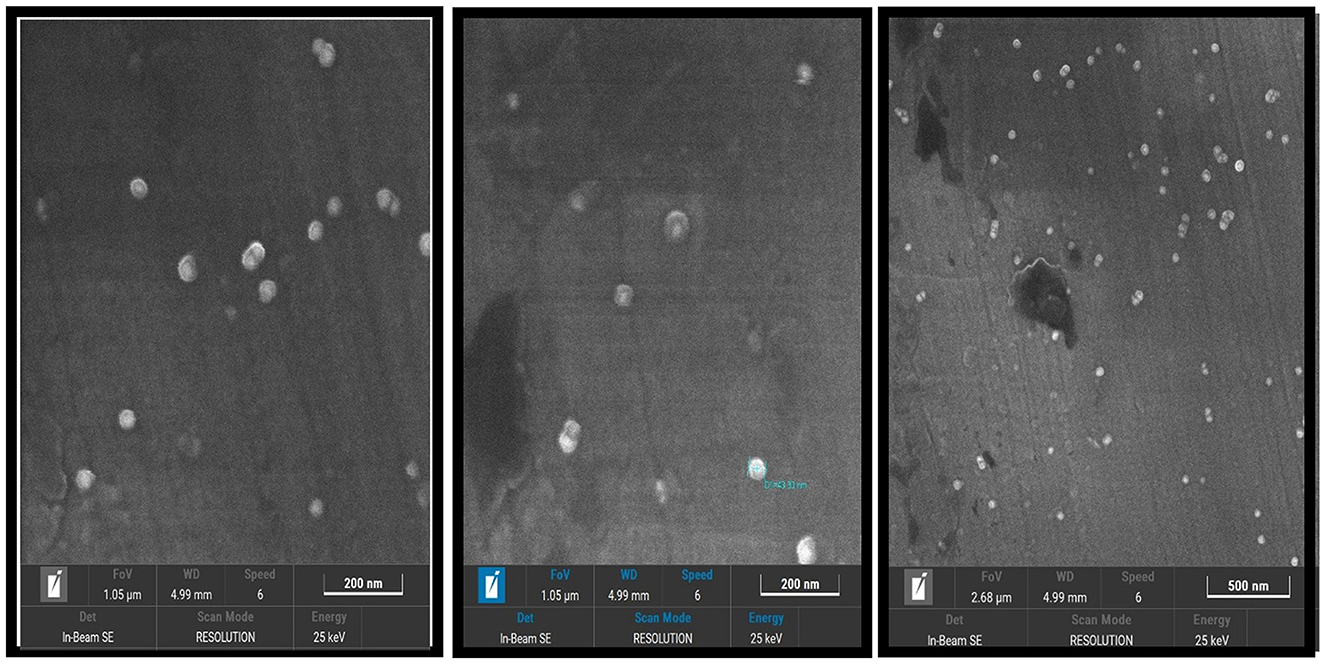Select the "Scan Mode" label in the right SEM panel

pyautogui.click(x=1101, y=620)
